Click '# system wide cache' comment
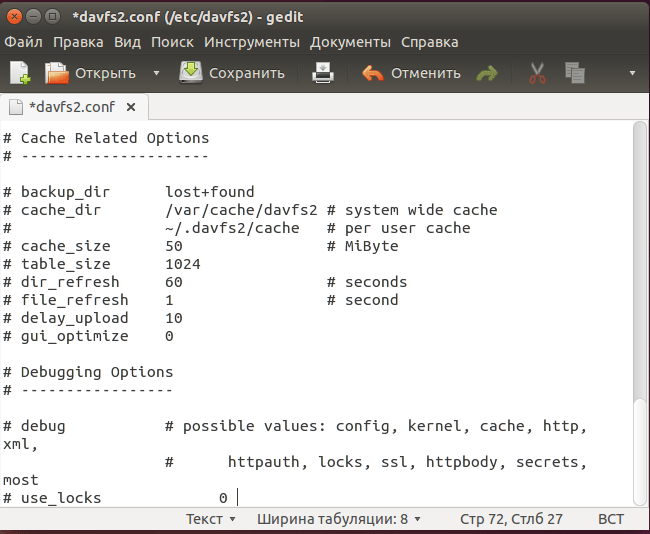Screen dimensions: 650x534 coord(412,210)
